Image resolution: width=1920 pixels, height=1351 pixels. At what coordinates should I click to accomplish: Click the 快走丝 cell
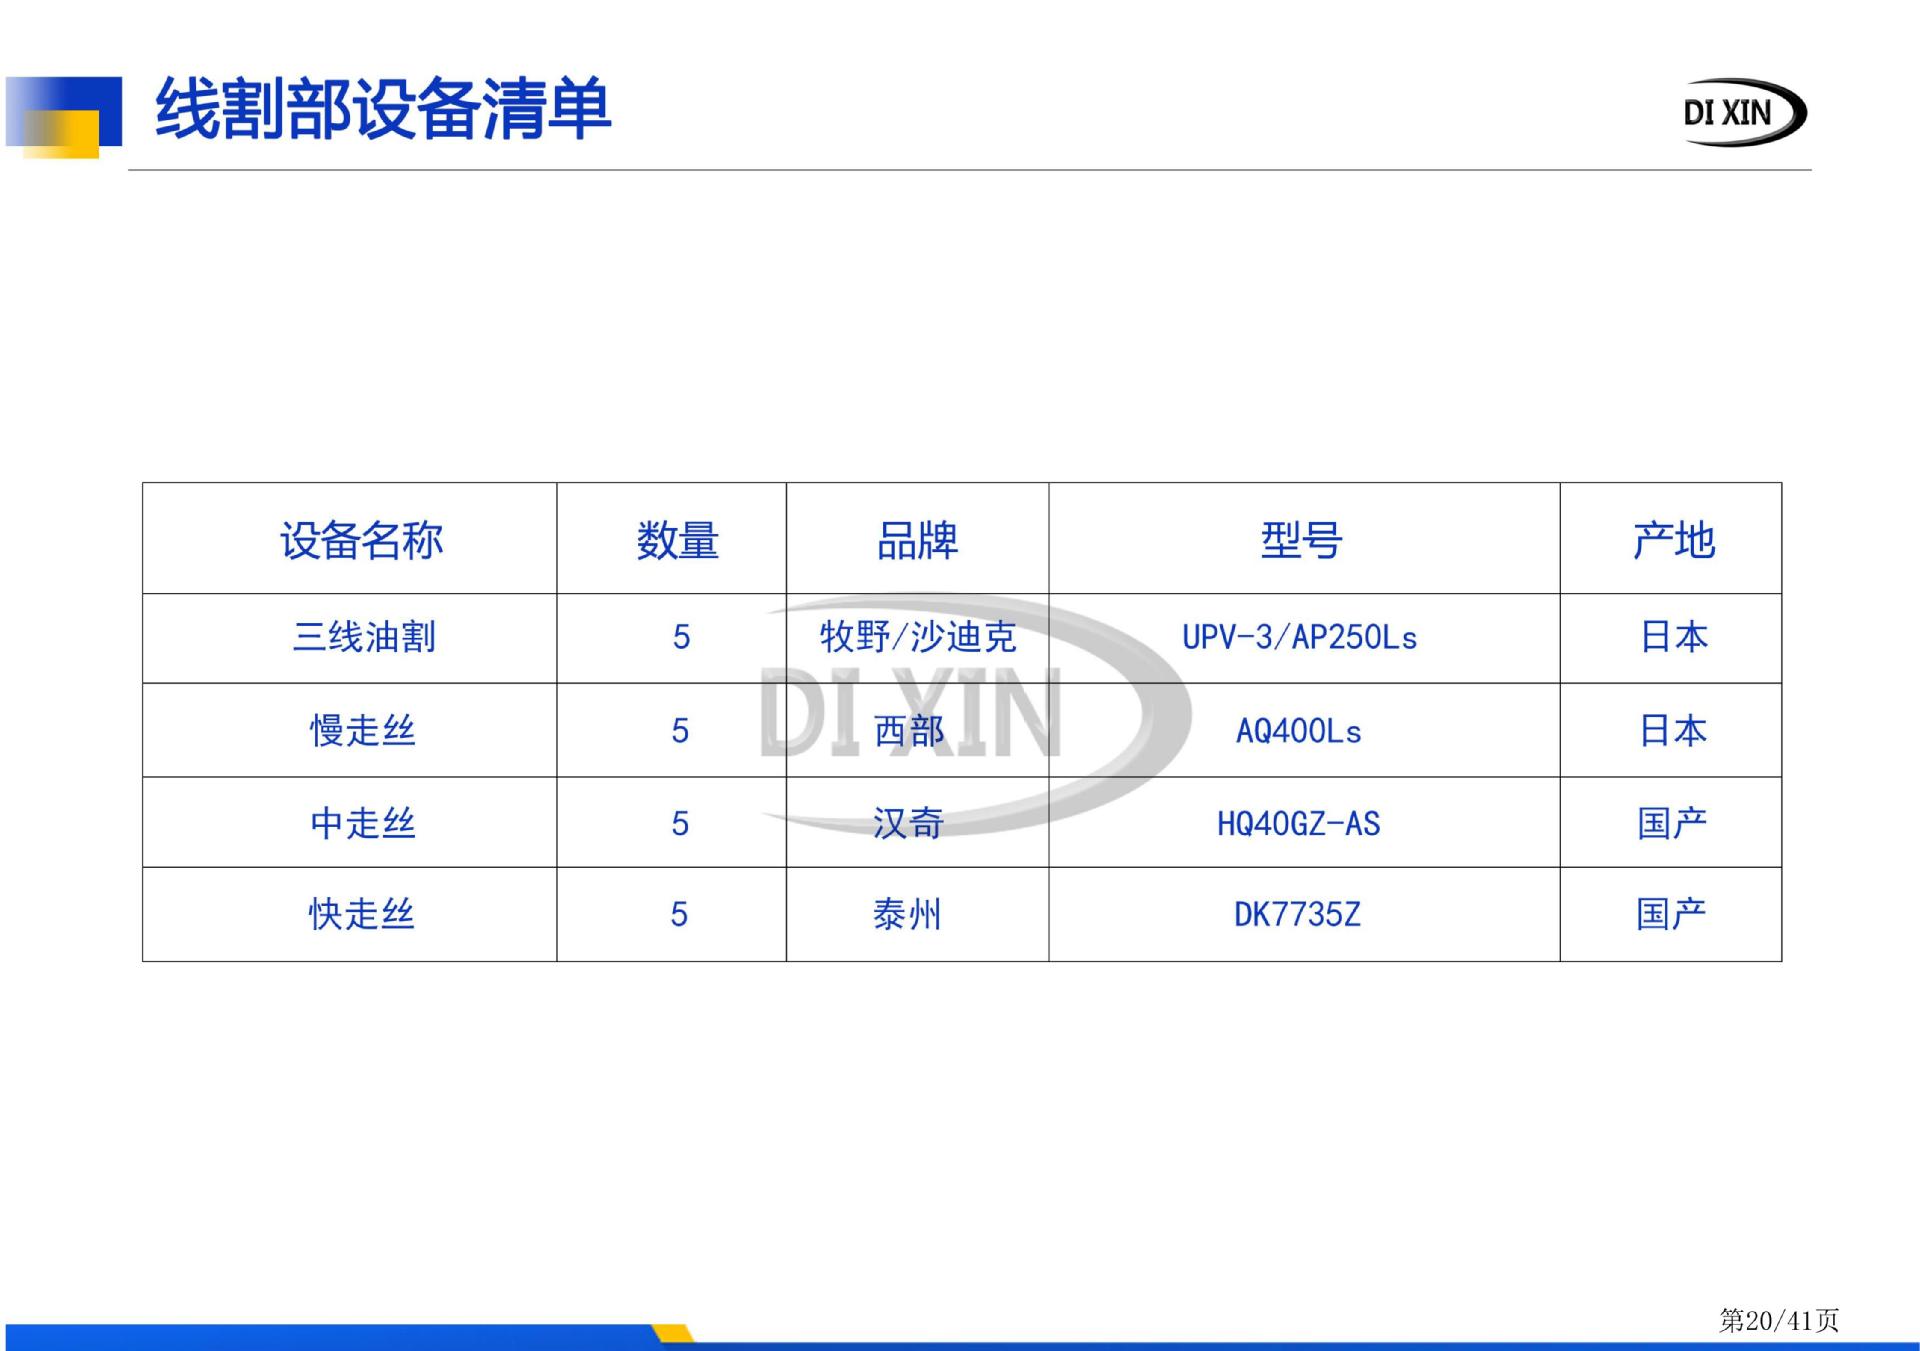[361, 914]
